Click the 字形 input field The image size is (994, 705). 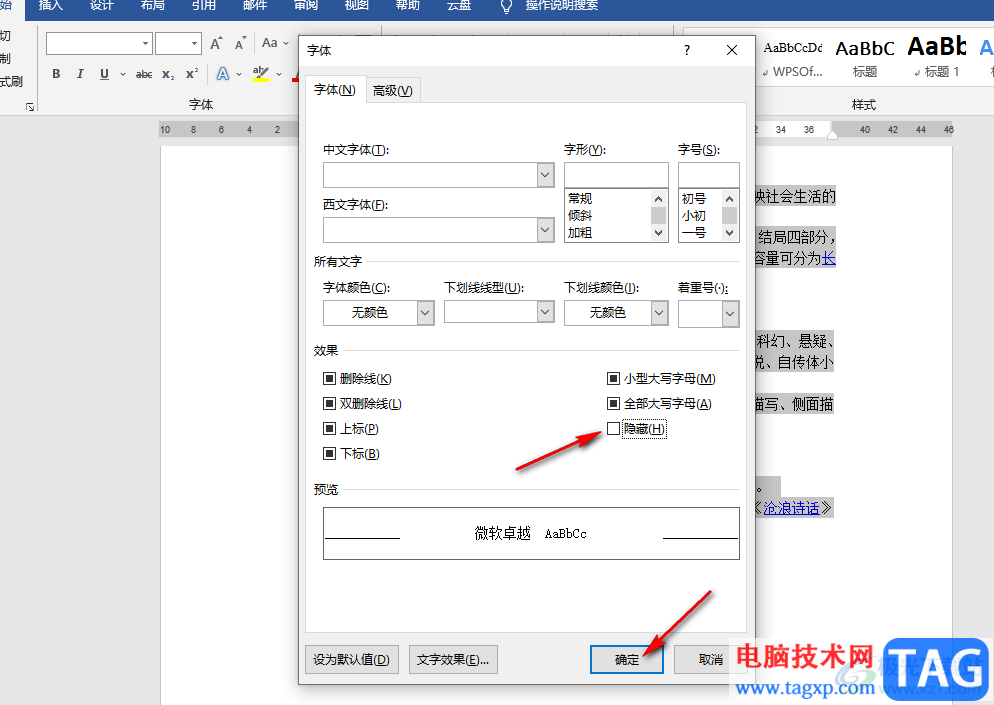click(x=616, y=175)
